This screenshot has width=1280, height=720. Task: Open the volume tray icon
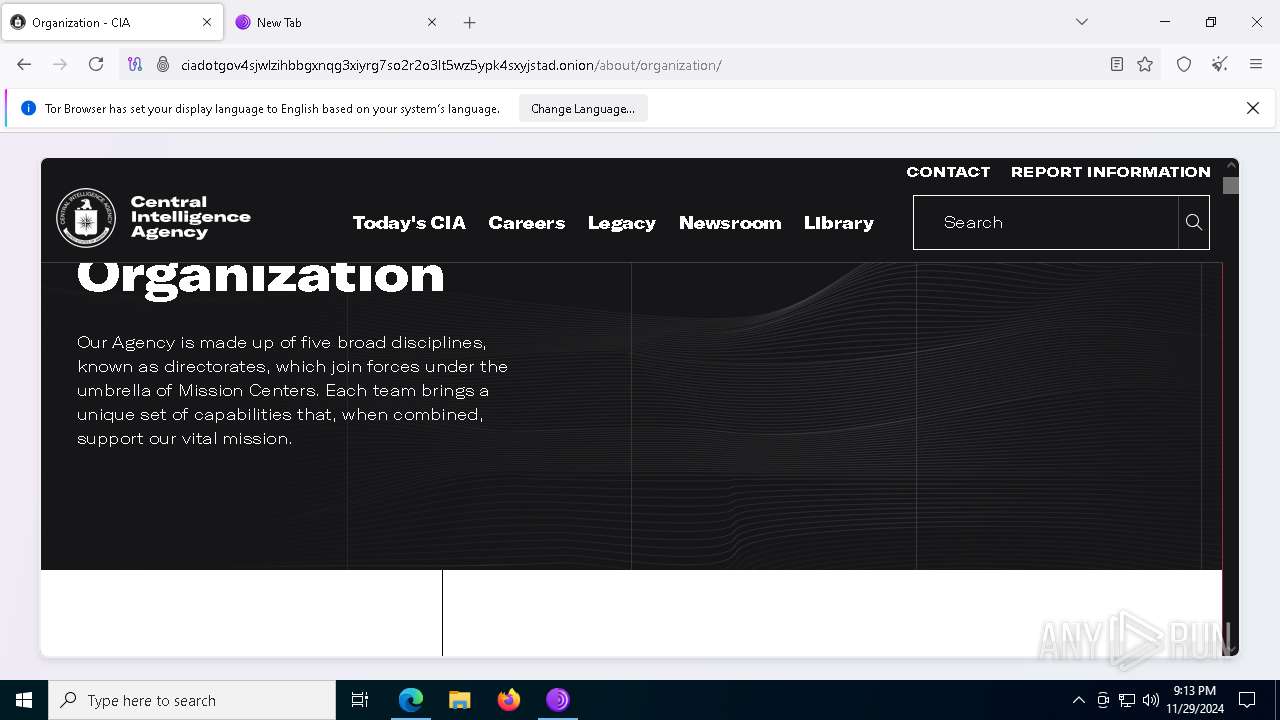tap(1150, 700)
